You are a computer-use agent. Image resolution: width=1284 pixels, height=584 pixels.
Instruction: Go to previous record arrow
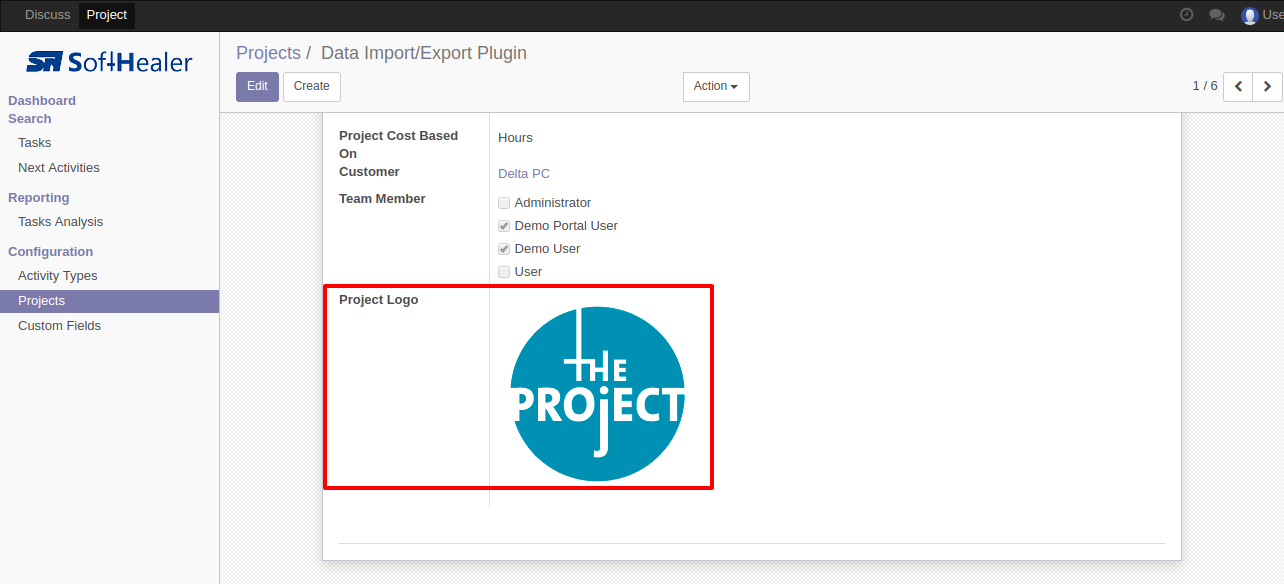tap(1239, 86)
